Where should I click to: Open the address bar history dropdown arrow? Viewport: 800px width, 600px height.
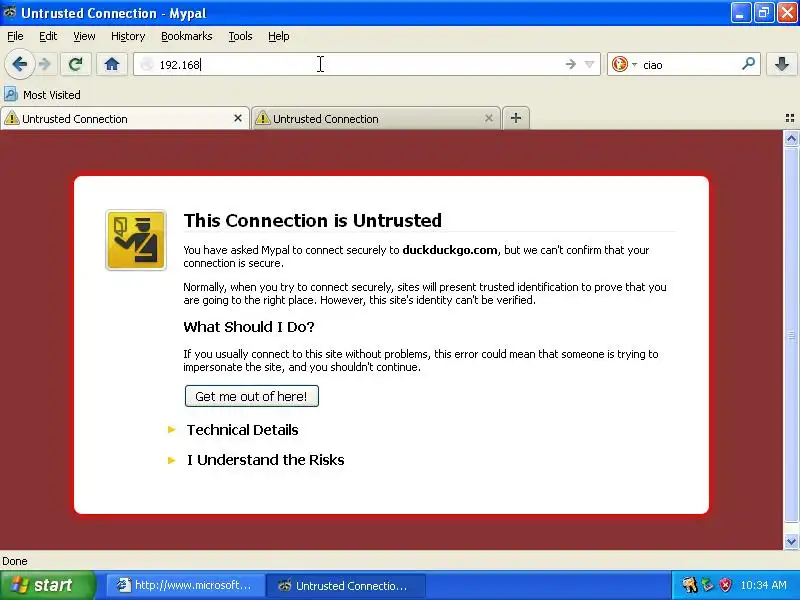tap(589, 64)
